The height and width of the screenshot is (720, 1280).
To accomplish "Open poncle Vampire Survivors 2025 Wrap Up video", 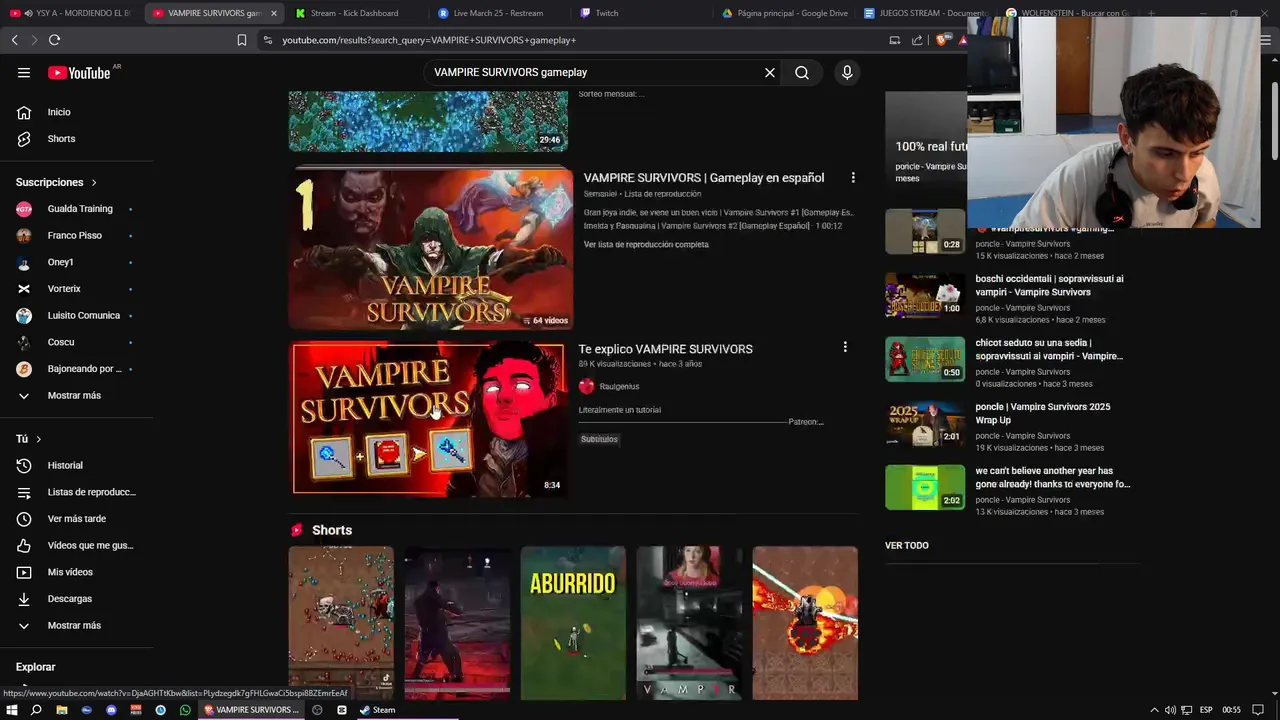I will (1043, 413).
